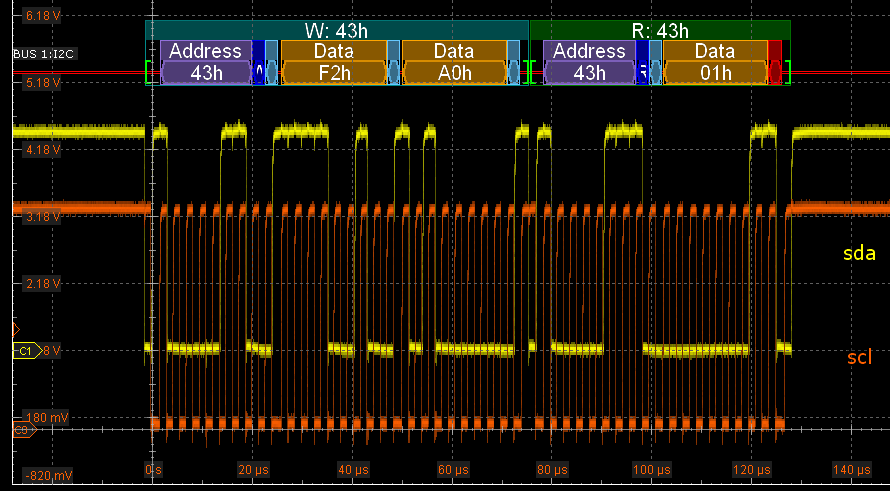890x491 pixels.
Task: Click the 0 s time axis marker
Action: click(153, 469)
